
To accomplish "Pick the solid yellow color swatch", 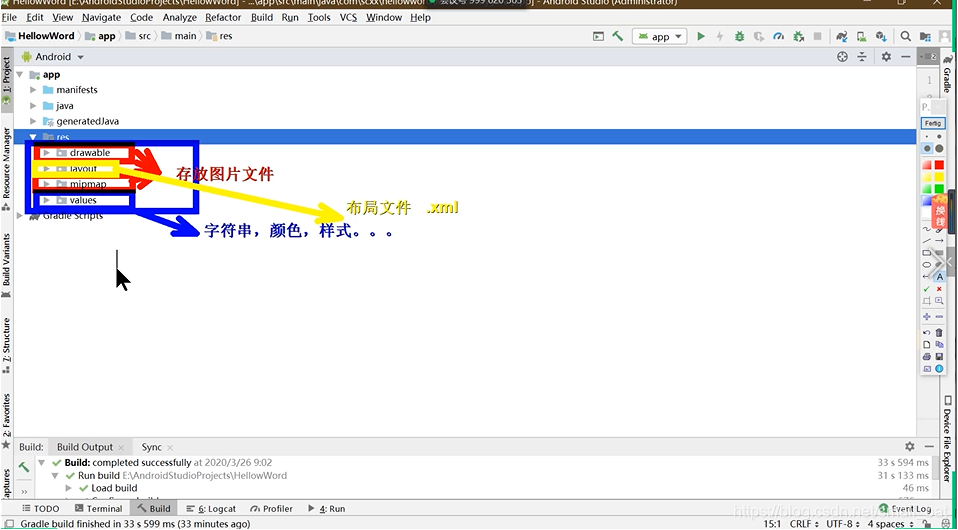I will pos(940,177).
